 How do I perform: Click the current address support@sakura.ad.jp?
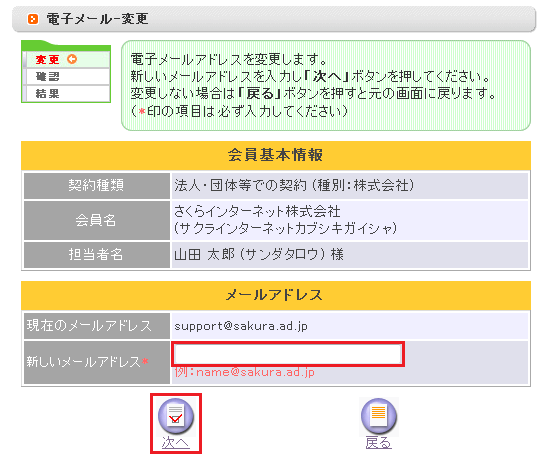[x=241, y=326]
